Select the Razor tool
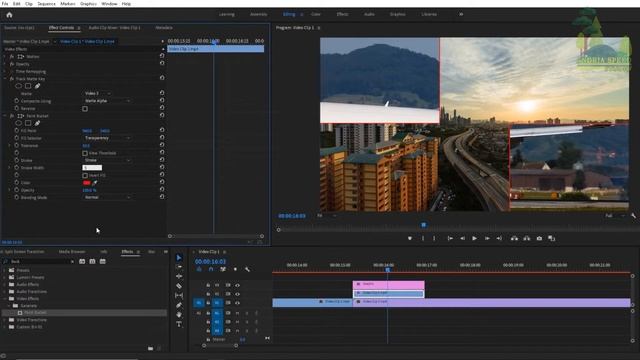 pos(179,286)
